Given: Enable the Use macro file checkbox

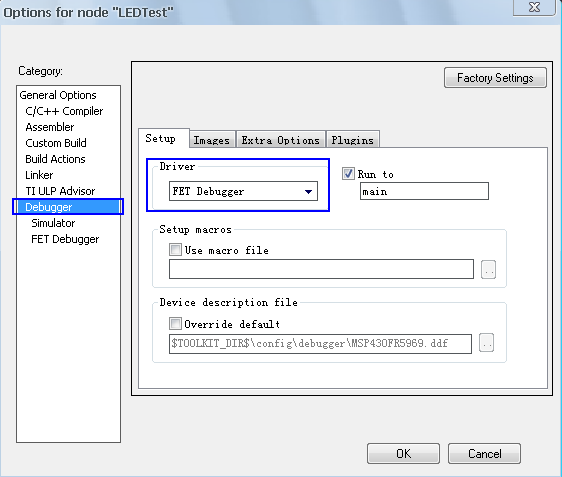Looking at the screenshot, I should [175, 249].
